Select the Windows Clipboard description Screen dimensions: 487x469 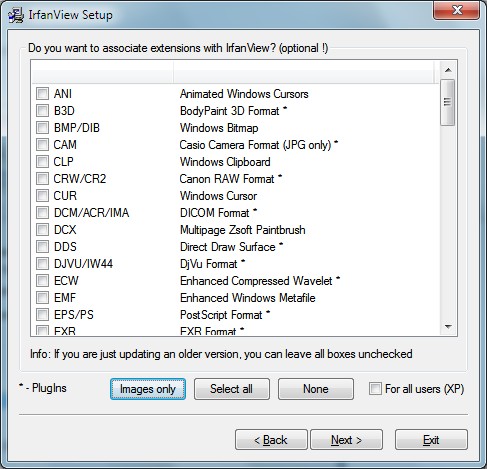[225, 162]
